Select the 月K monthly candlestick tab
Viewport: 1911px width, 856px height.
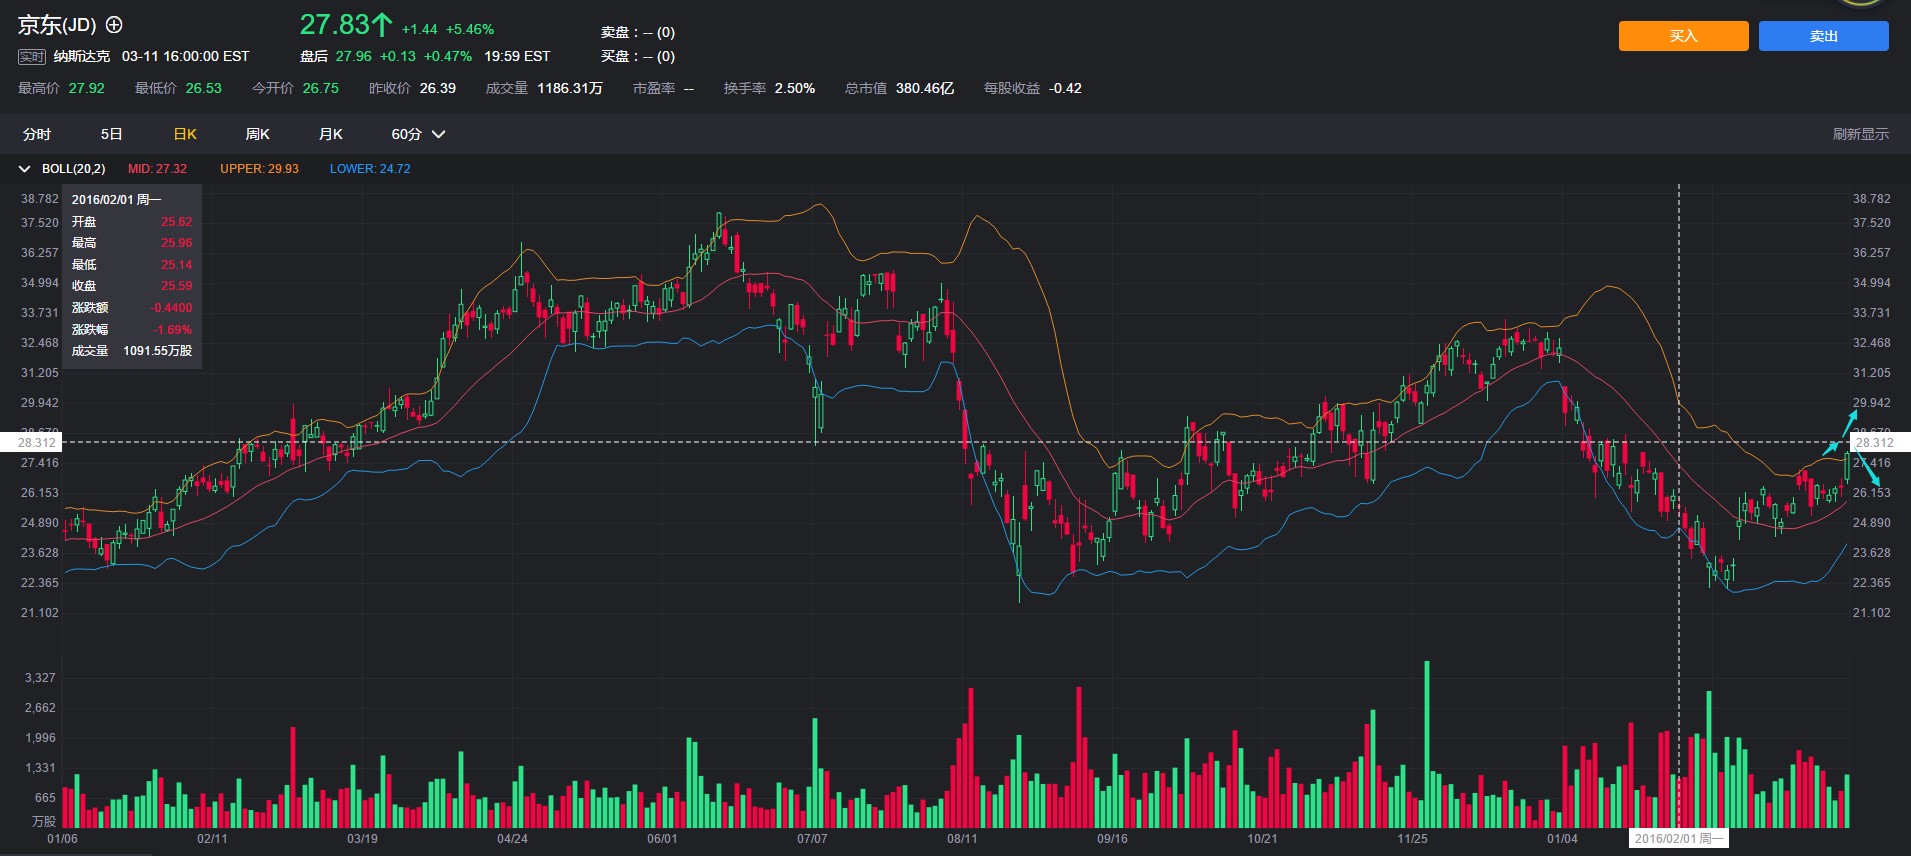click(x=330, y=134)
